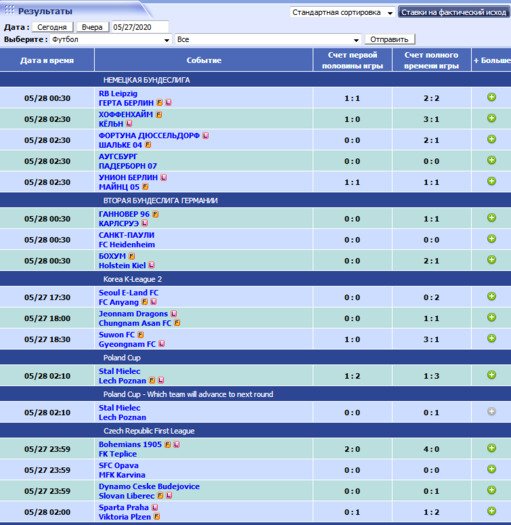Open Slovan Liberec team link
Screen dimensions: 511x525
coord(126,496)
